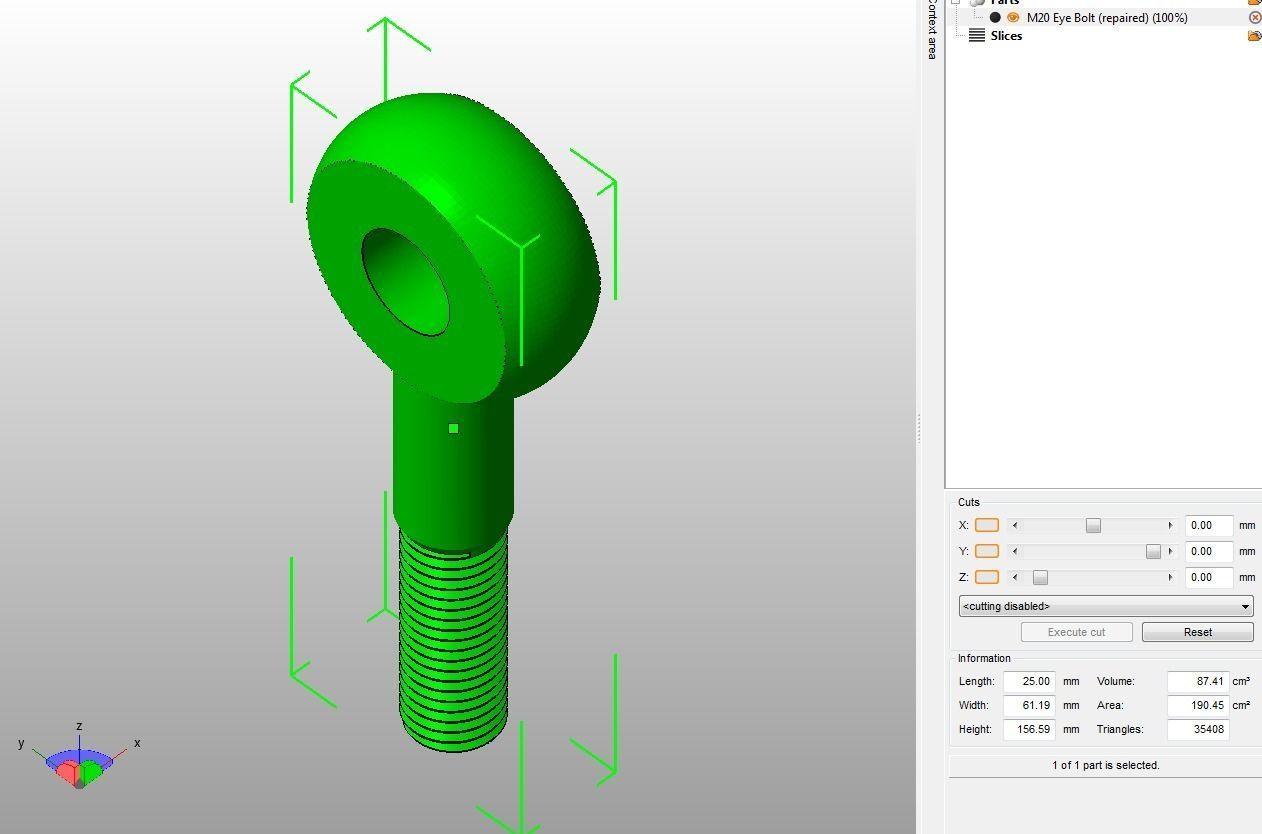Select the M20 Eye Bolt (repaired) tree item
1262x834 pixels.
[x=1107, y=17]
